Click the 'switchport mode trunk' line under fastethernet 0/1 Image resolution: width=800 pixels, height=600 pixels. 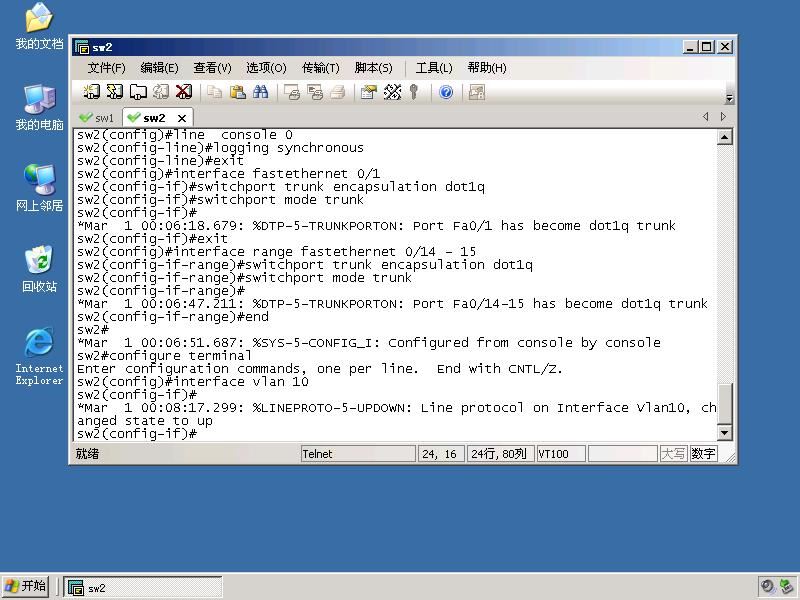tap(220, 199)
